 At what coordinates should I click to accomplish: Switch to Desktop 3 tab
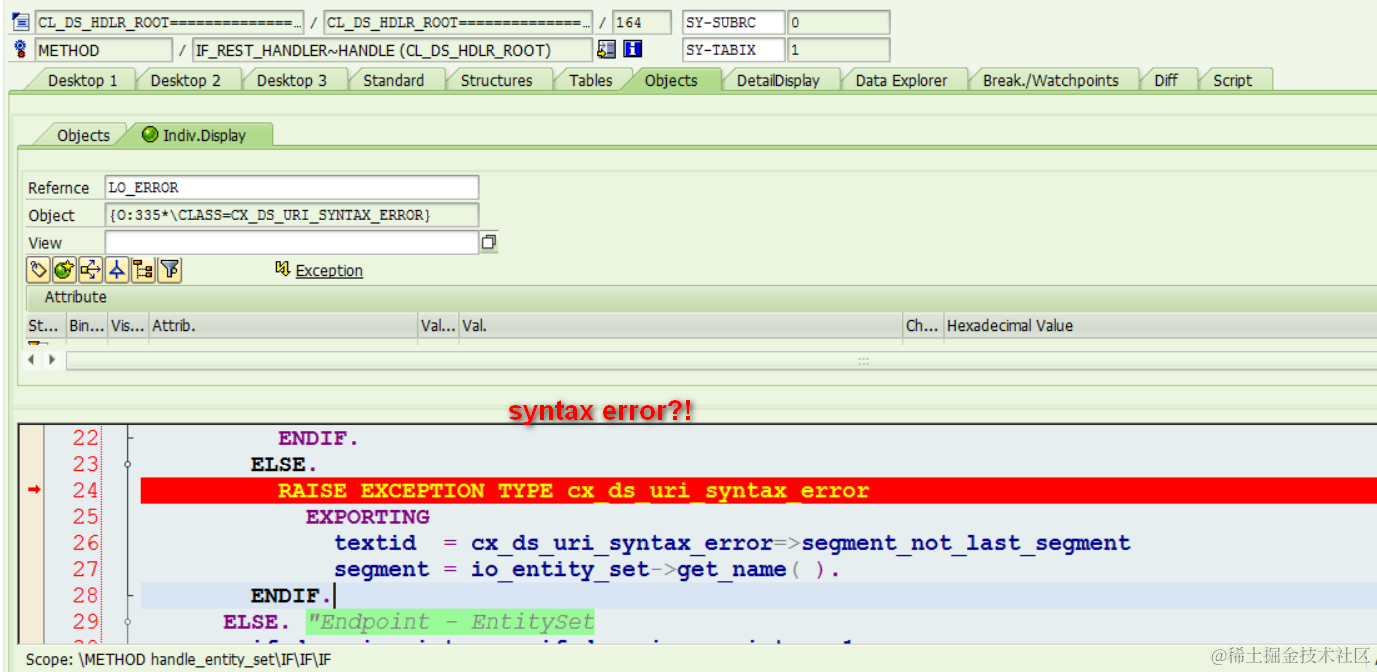click(x=292, y=80)
